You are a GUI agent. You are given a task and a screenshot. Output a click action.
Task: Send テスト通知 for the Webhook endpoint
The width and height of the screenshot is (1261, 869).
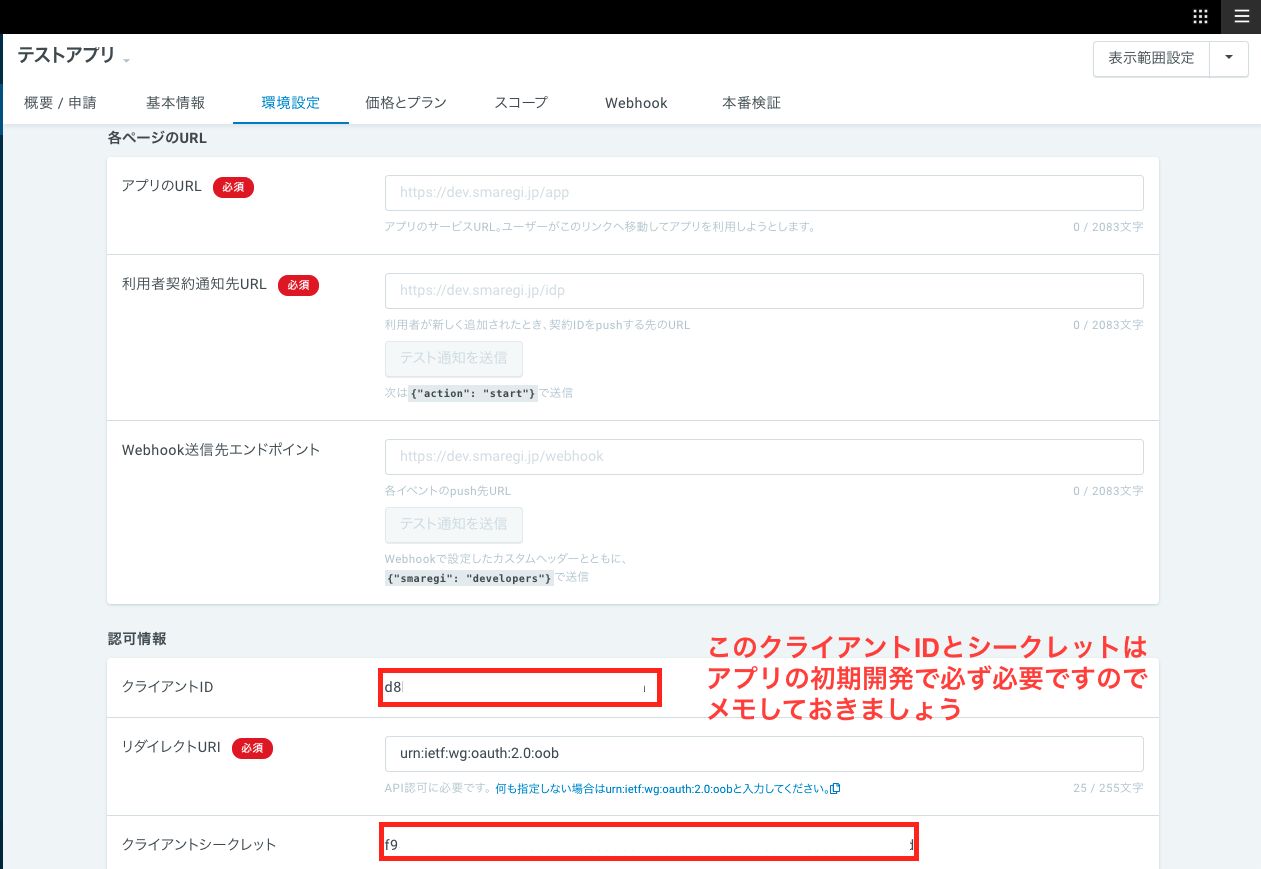[x=453, y=525]
